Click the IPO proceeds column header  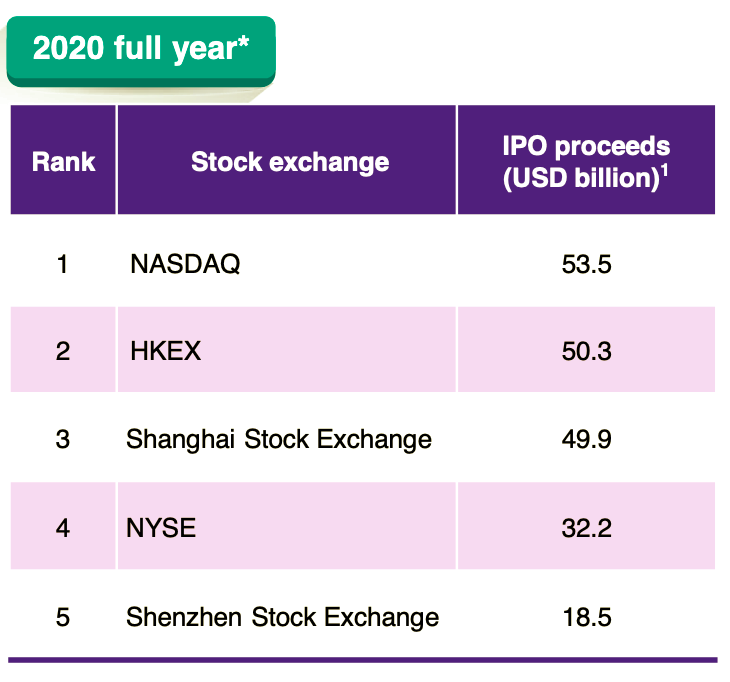587,160
